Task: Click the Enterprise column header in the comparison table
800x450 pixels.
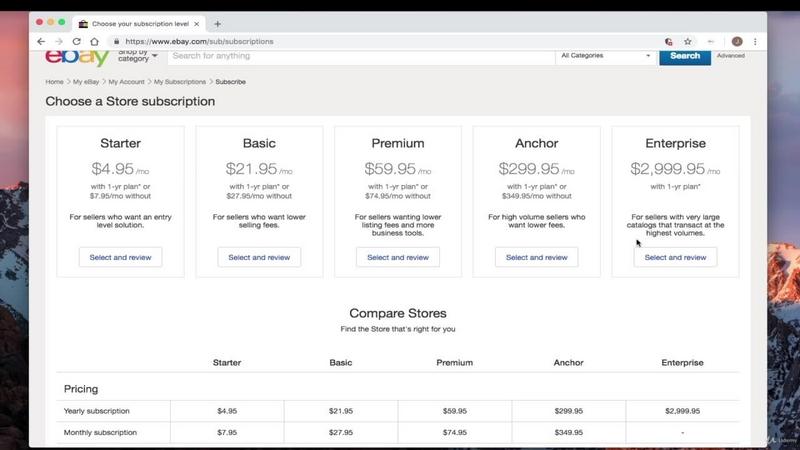Action: point(682,363)
